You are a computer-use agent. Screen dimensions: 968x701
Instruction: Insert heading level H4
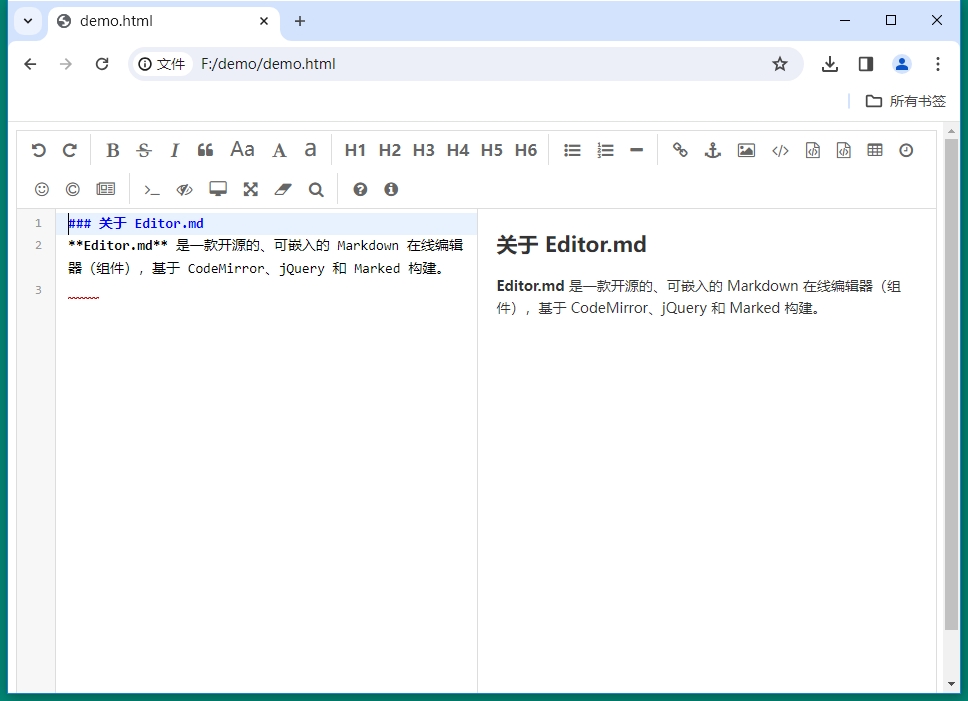[457, 150]
